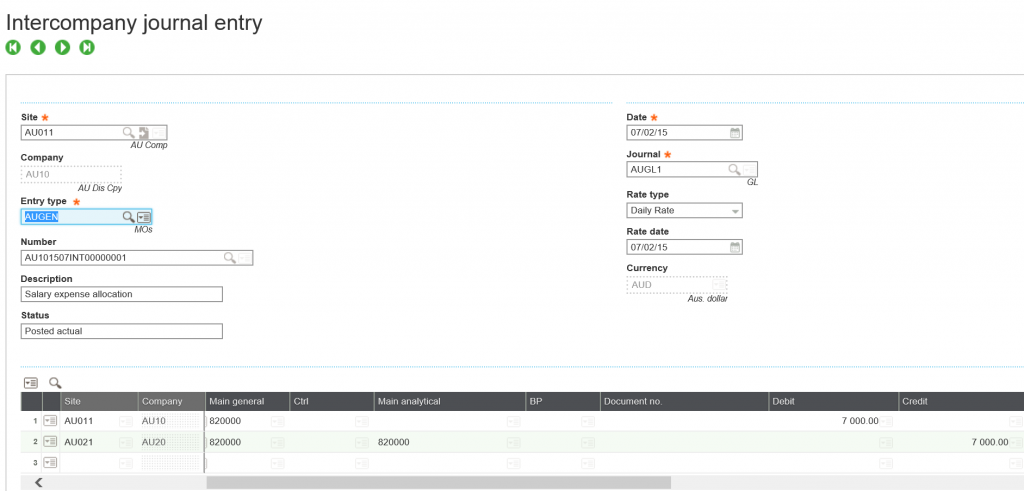Go to the first record navigation icon
This screenshot has height=491, width=1024.
[13, 47]
